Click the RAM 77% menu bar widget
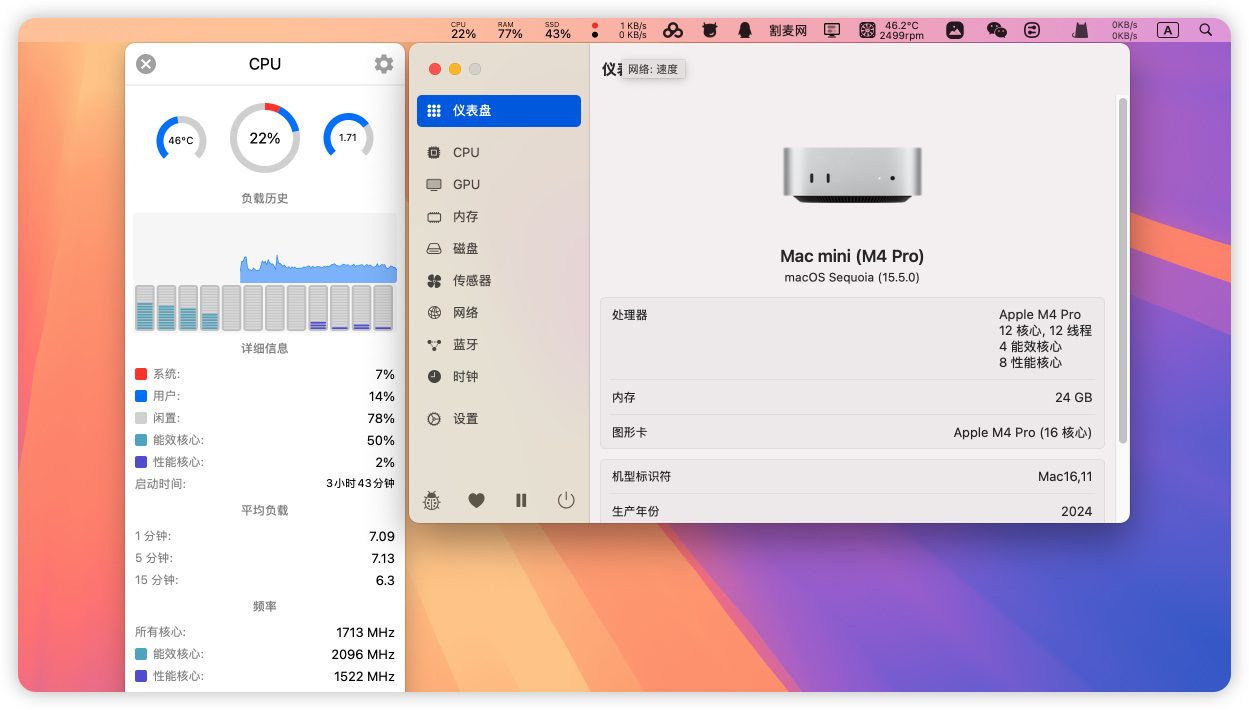The width and height of the screenshot is (1249, 710). (x=510, y=30)
